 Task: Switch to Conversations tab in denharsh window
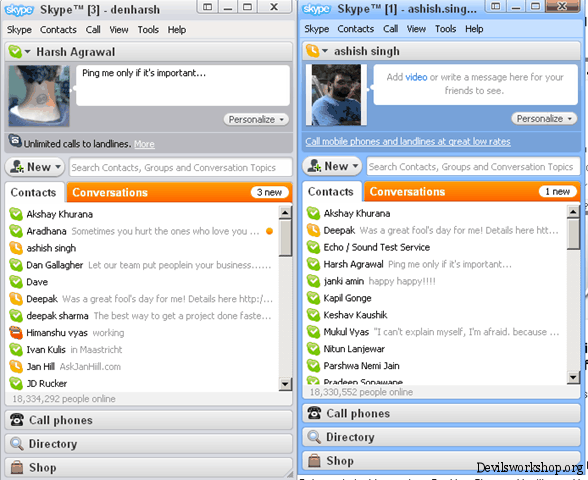pos(179,192)
